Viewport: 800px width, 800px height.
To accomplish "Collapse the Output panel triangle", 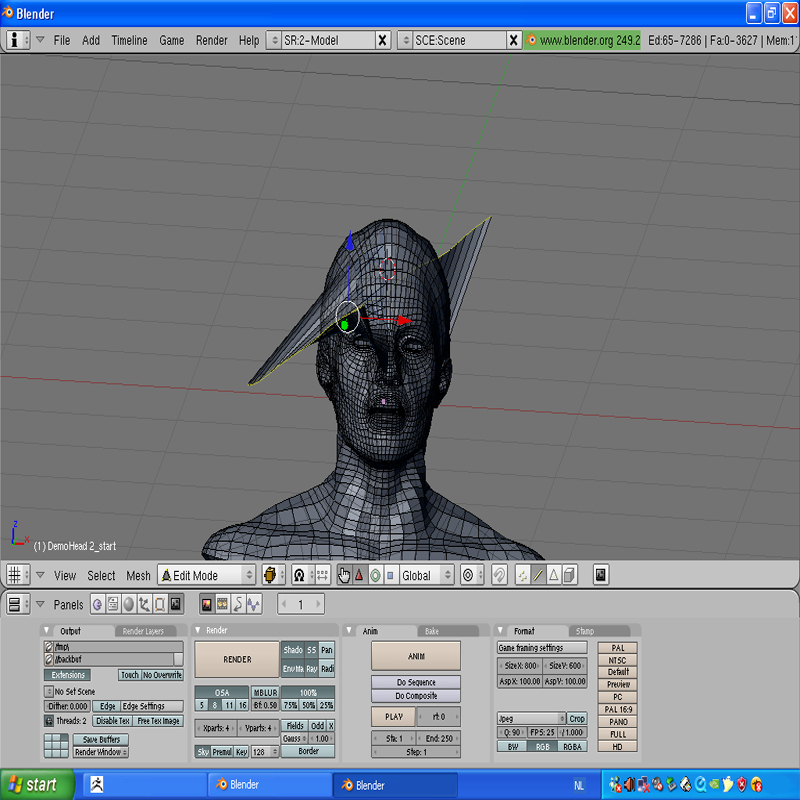I will pyautogui.click(x=46, y=631).
